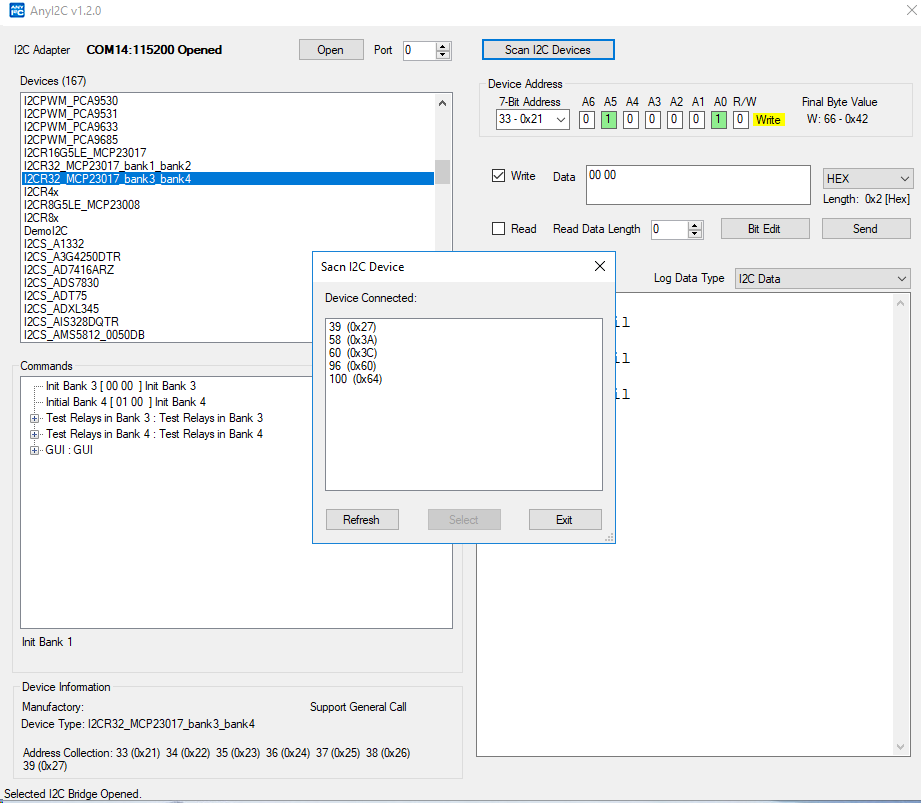The image size is (921, 803).
Task: Toggle the R/W bit box
Action: (740, 119)
